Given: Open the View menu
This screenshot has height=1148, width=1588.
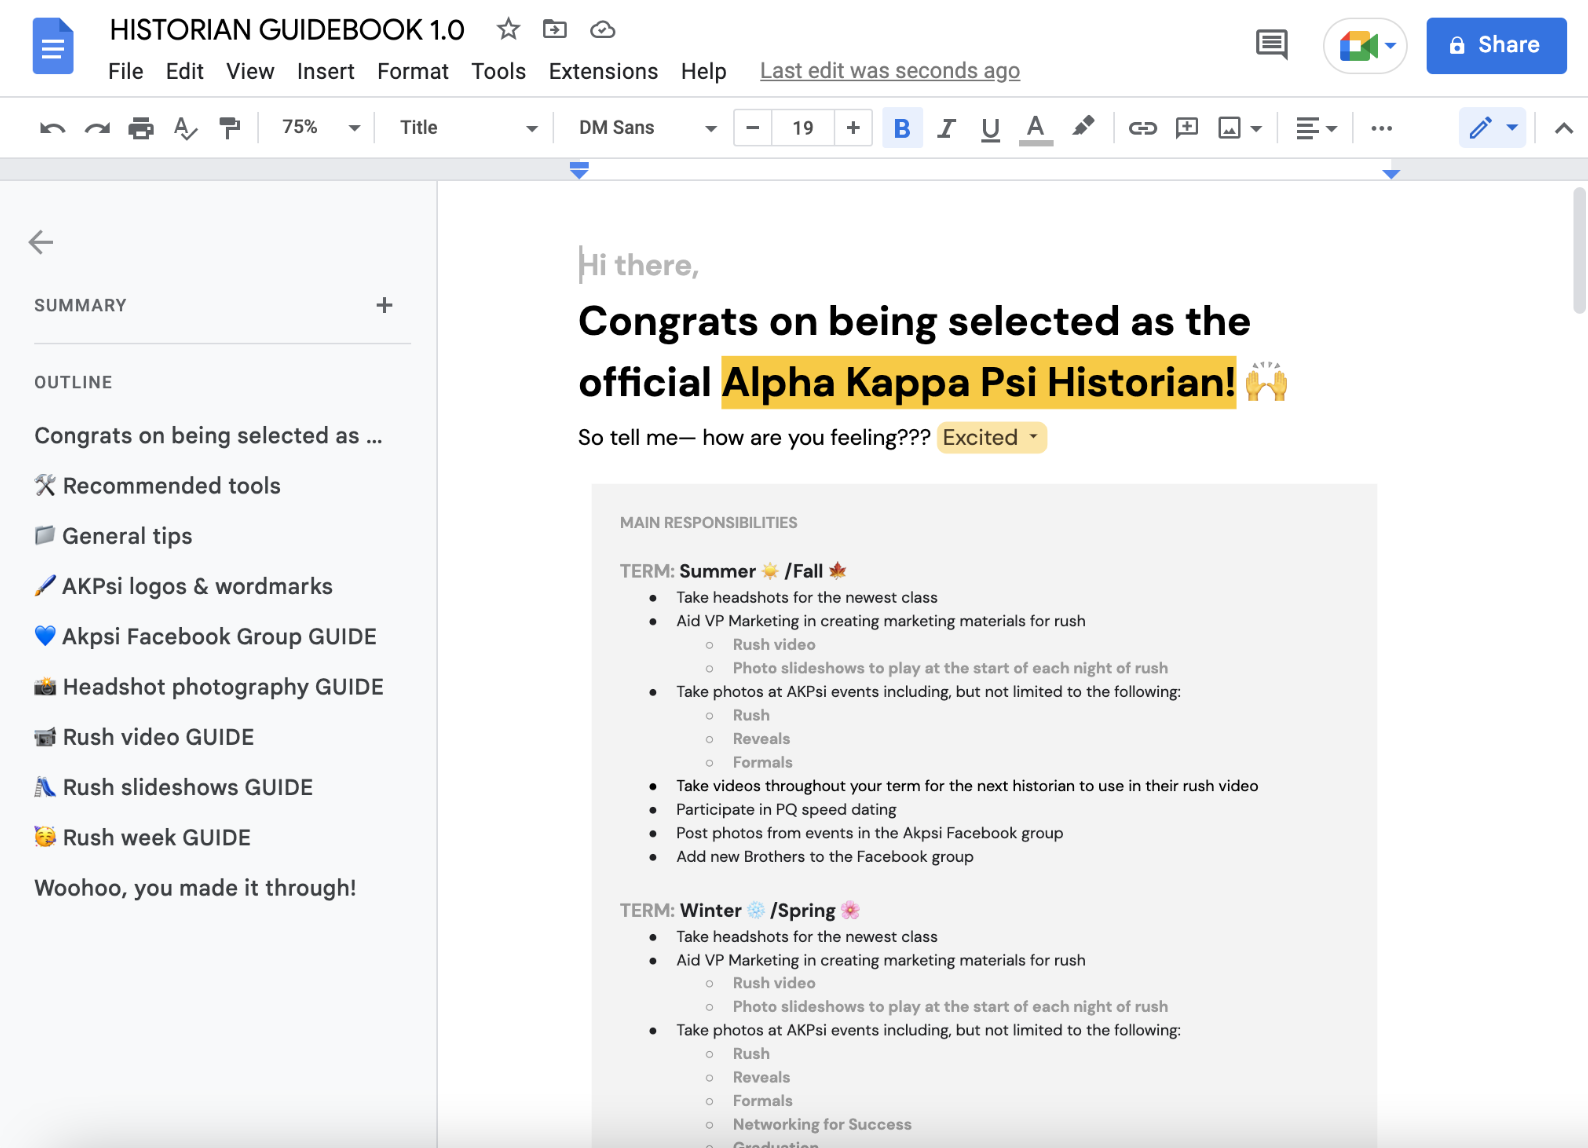Looking at the screenshot, I should pyautogui.click(x=250, y=72).
